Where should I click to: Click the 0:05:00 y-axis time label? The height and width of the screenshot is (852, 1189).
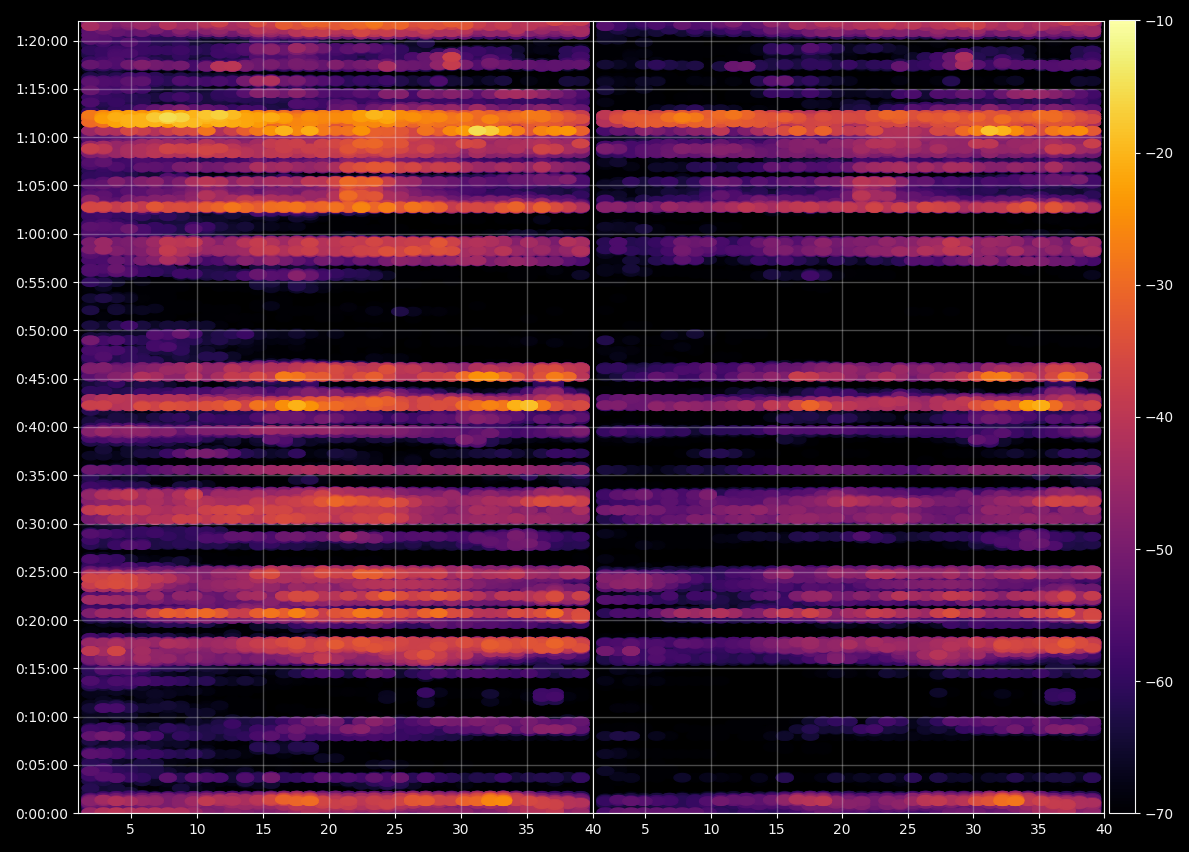[x=42, y=766]
